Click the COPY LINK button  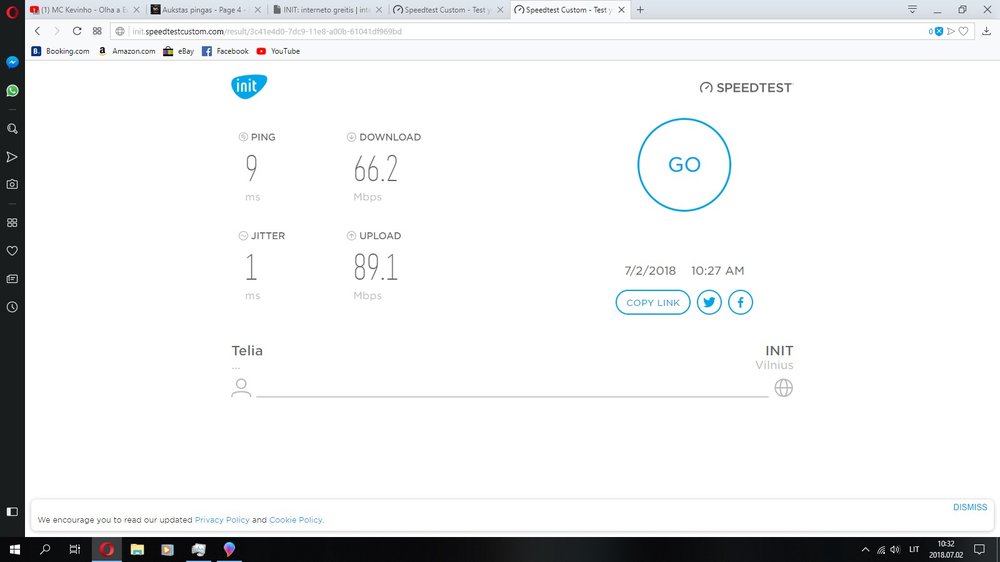click(653, 302)
